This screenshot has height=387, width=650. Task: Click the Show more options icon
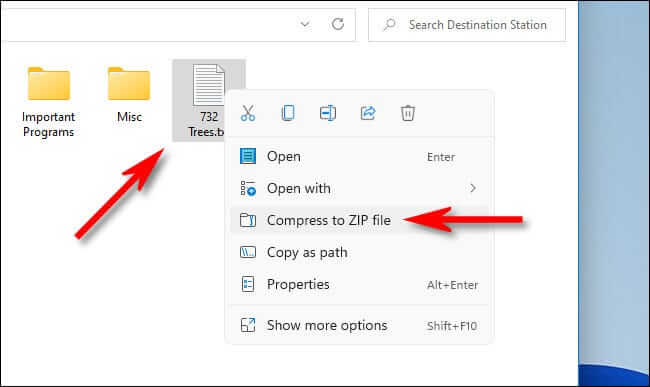[x=248, y=325]
